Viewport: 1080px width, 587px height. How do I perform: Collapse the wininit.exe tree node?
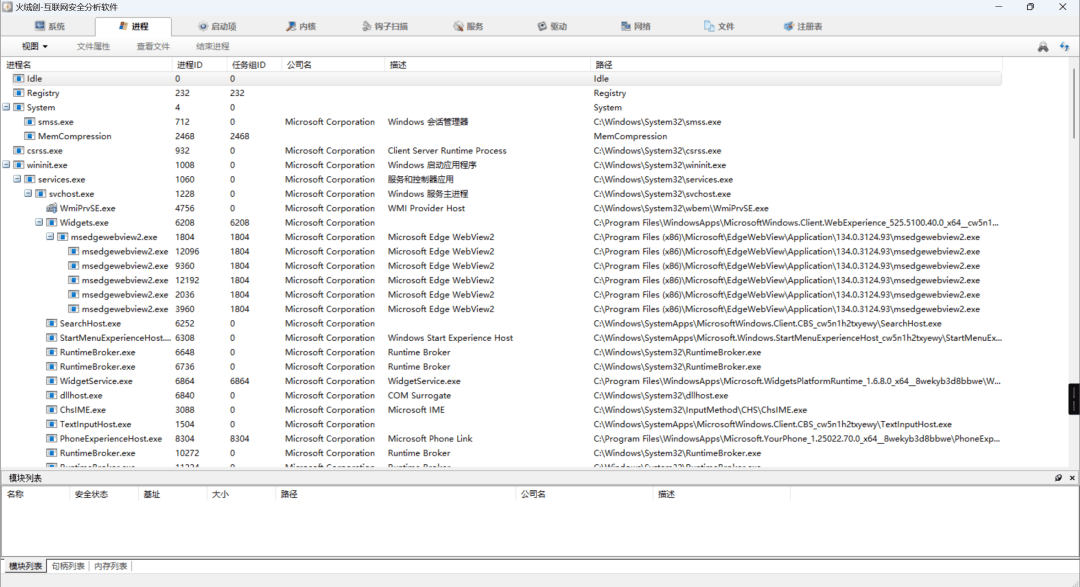6,165
